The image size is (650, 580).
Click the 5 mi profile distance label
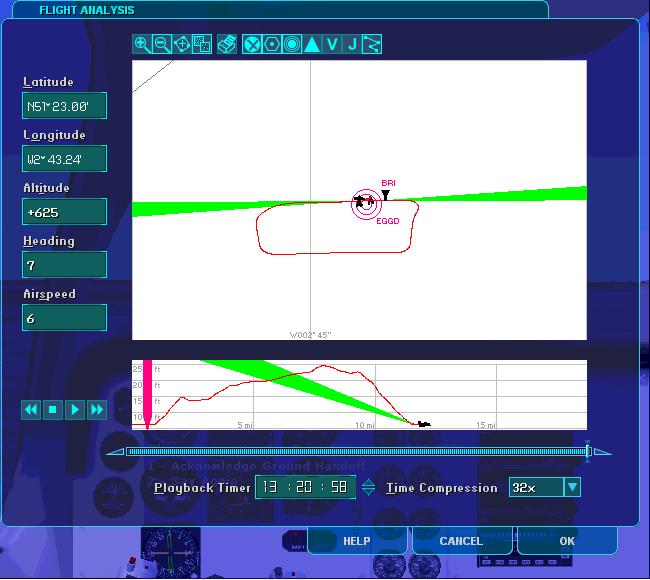tap(245, 425)
